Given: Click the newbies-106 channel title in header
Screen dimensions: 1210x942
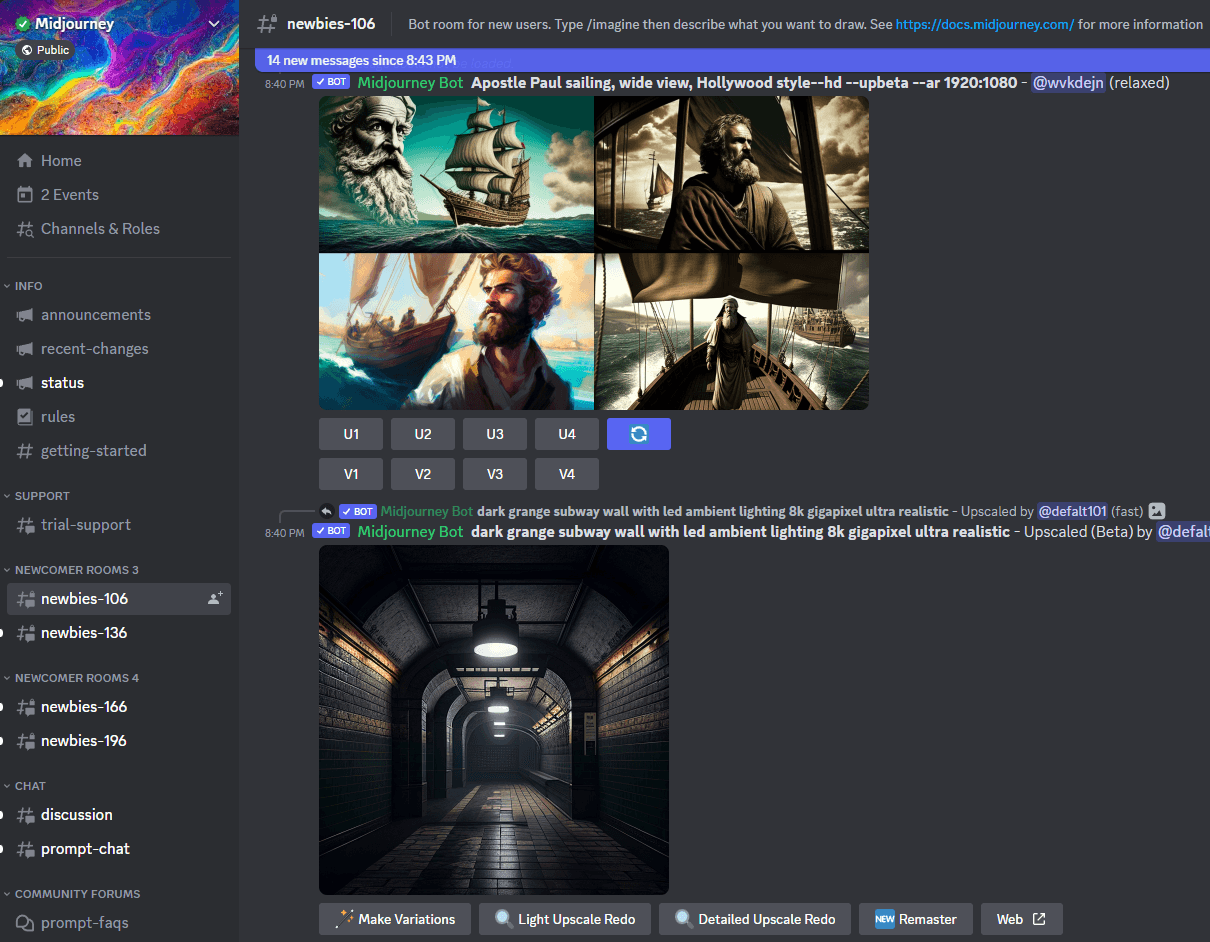Looking at the screenshot, I should pos(331,24).
